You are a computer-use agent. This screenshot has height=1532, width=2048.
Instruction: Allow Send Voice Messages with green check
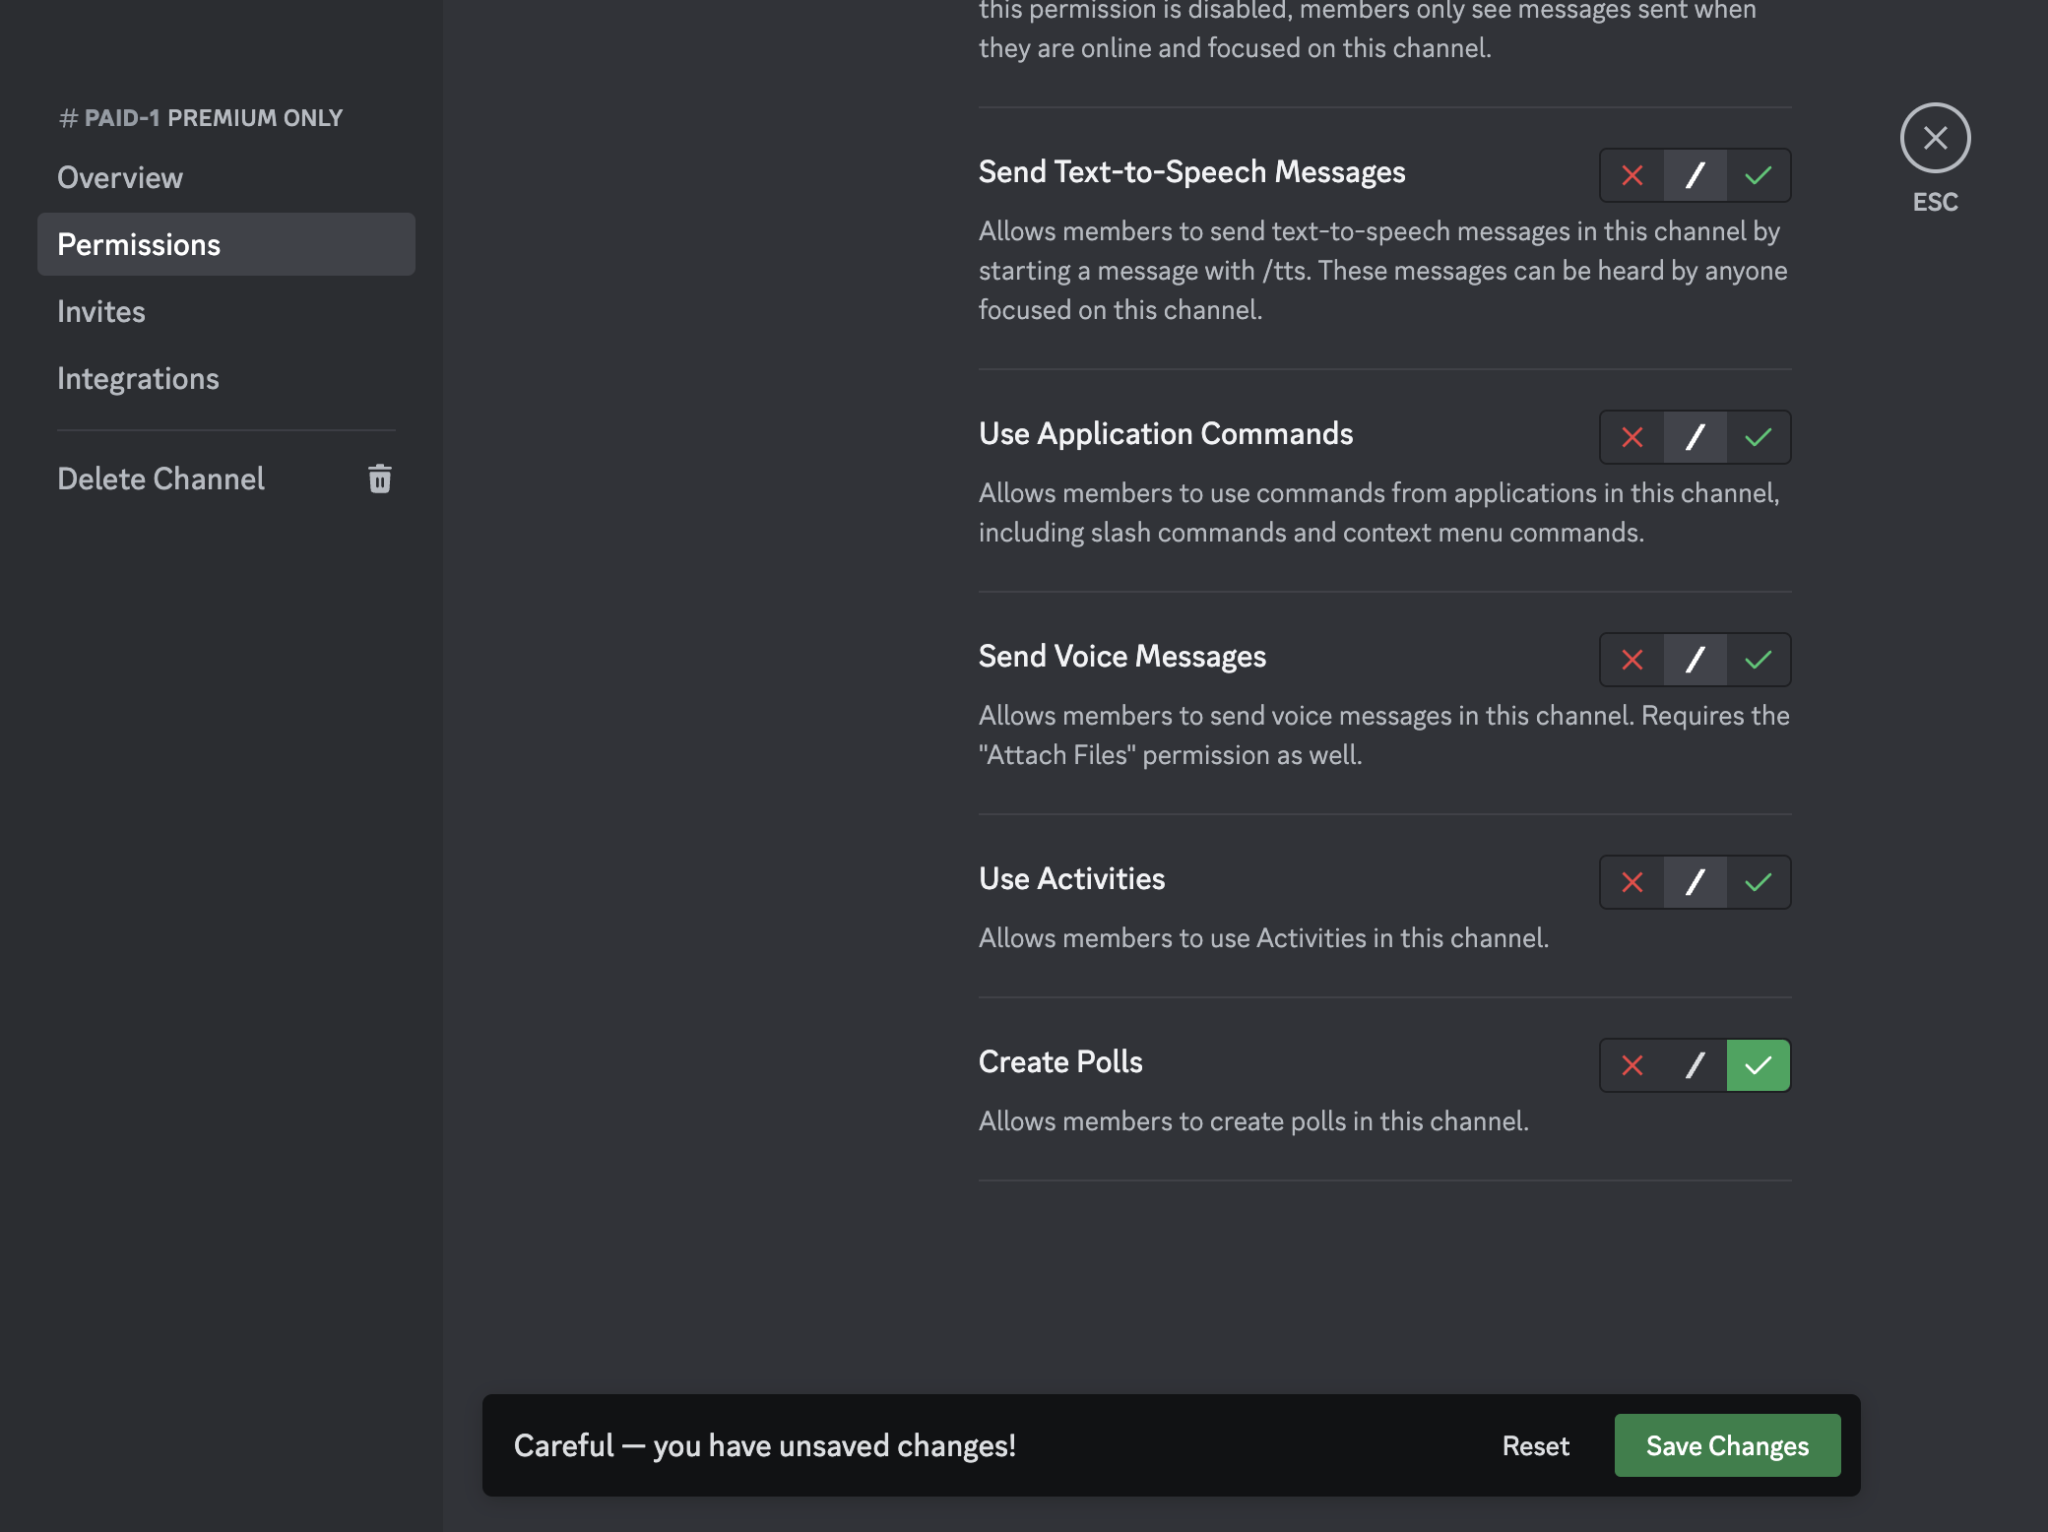[x=1758, y=660]
